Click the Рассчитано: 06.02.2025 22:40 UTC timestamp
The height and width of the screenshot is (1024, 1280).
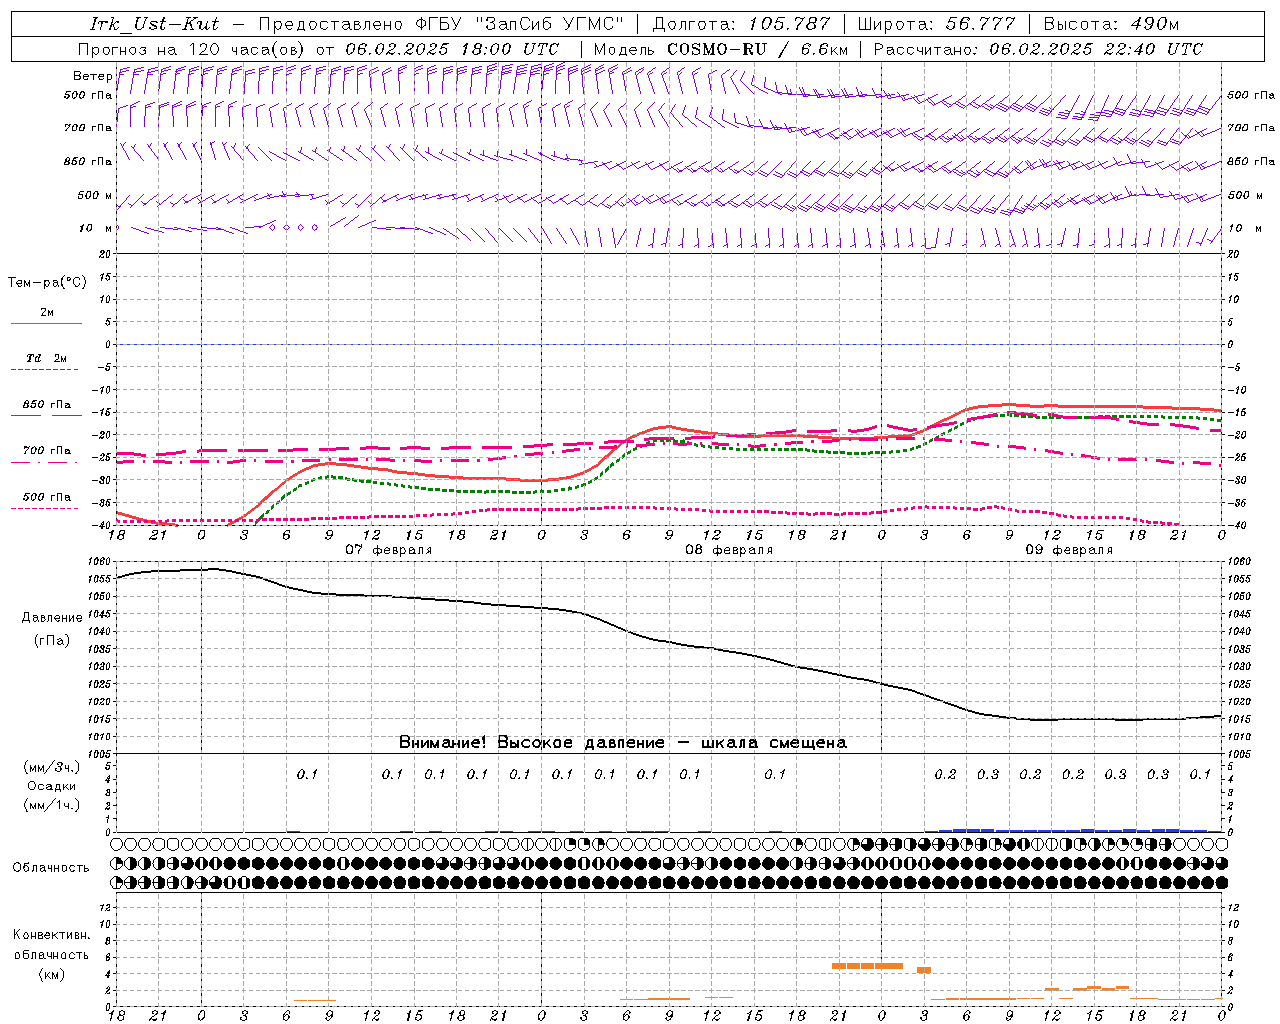1038,49
